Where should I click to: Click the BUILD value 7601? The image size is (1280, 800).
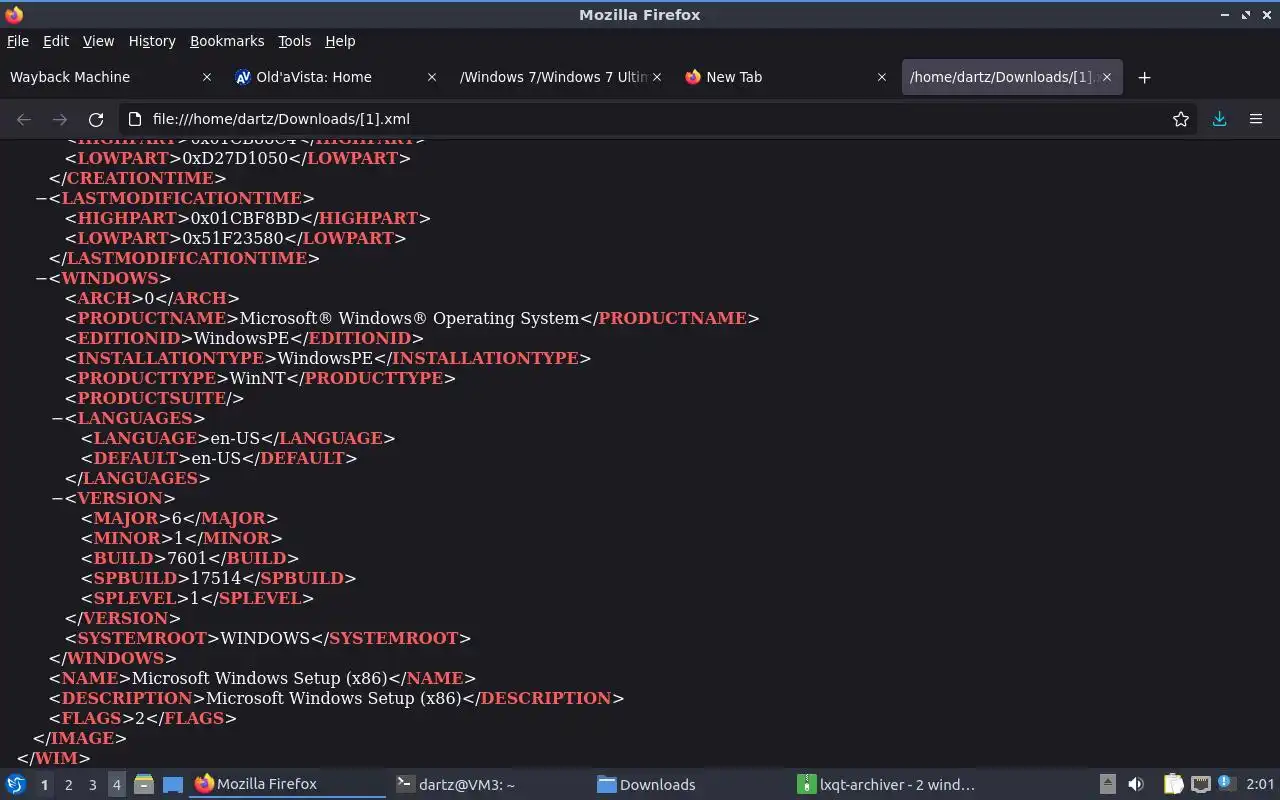[187, 558]
